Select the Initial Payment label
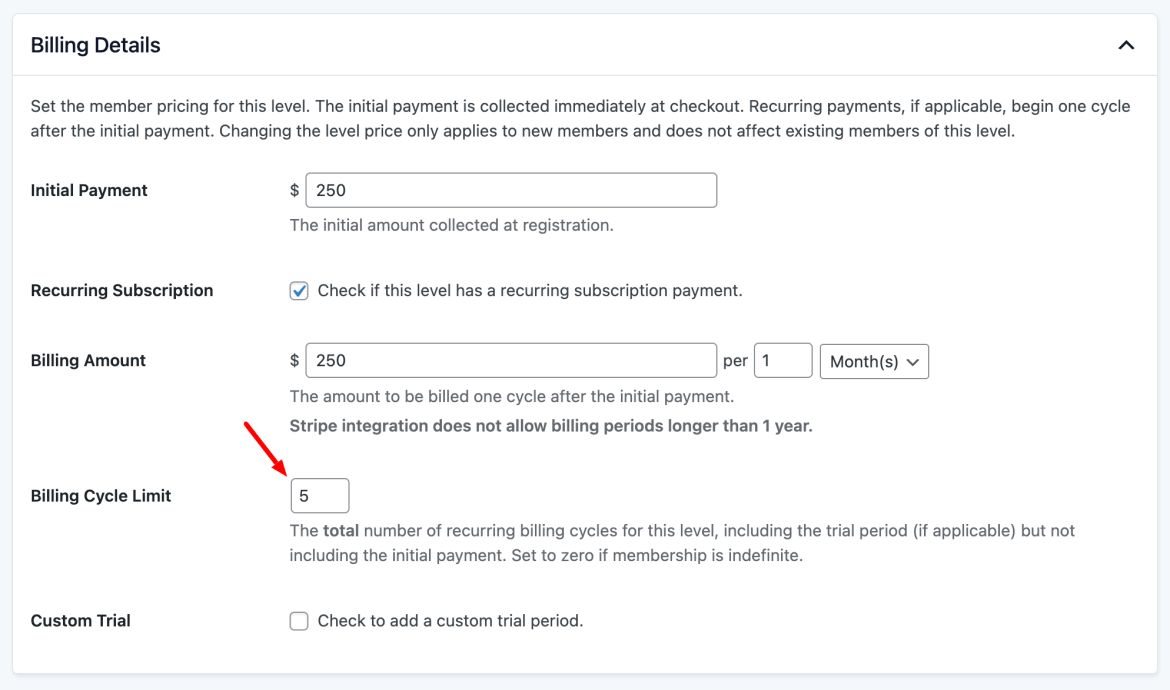 tap(90, 190)
